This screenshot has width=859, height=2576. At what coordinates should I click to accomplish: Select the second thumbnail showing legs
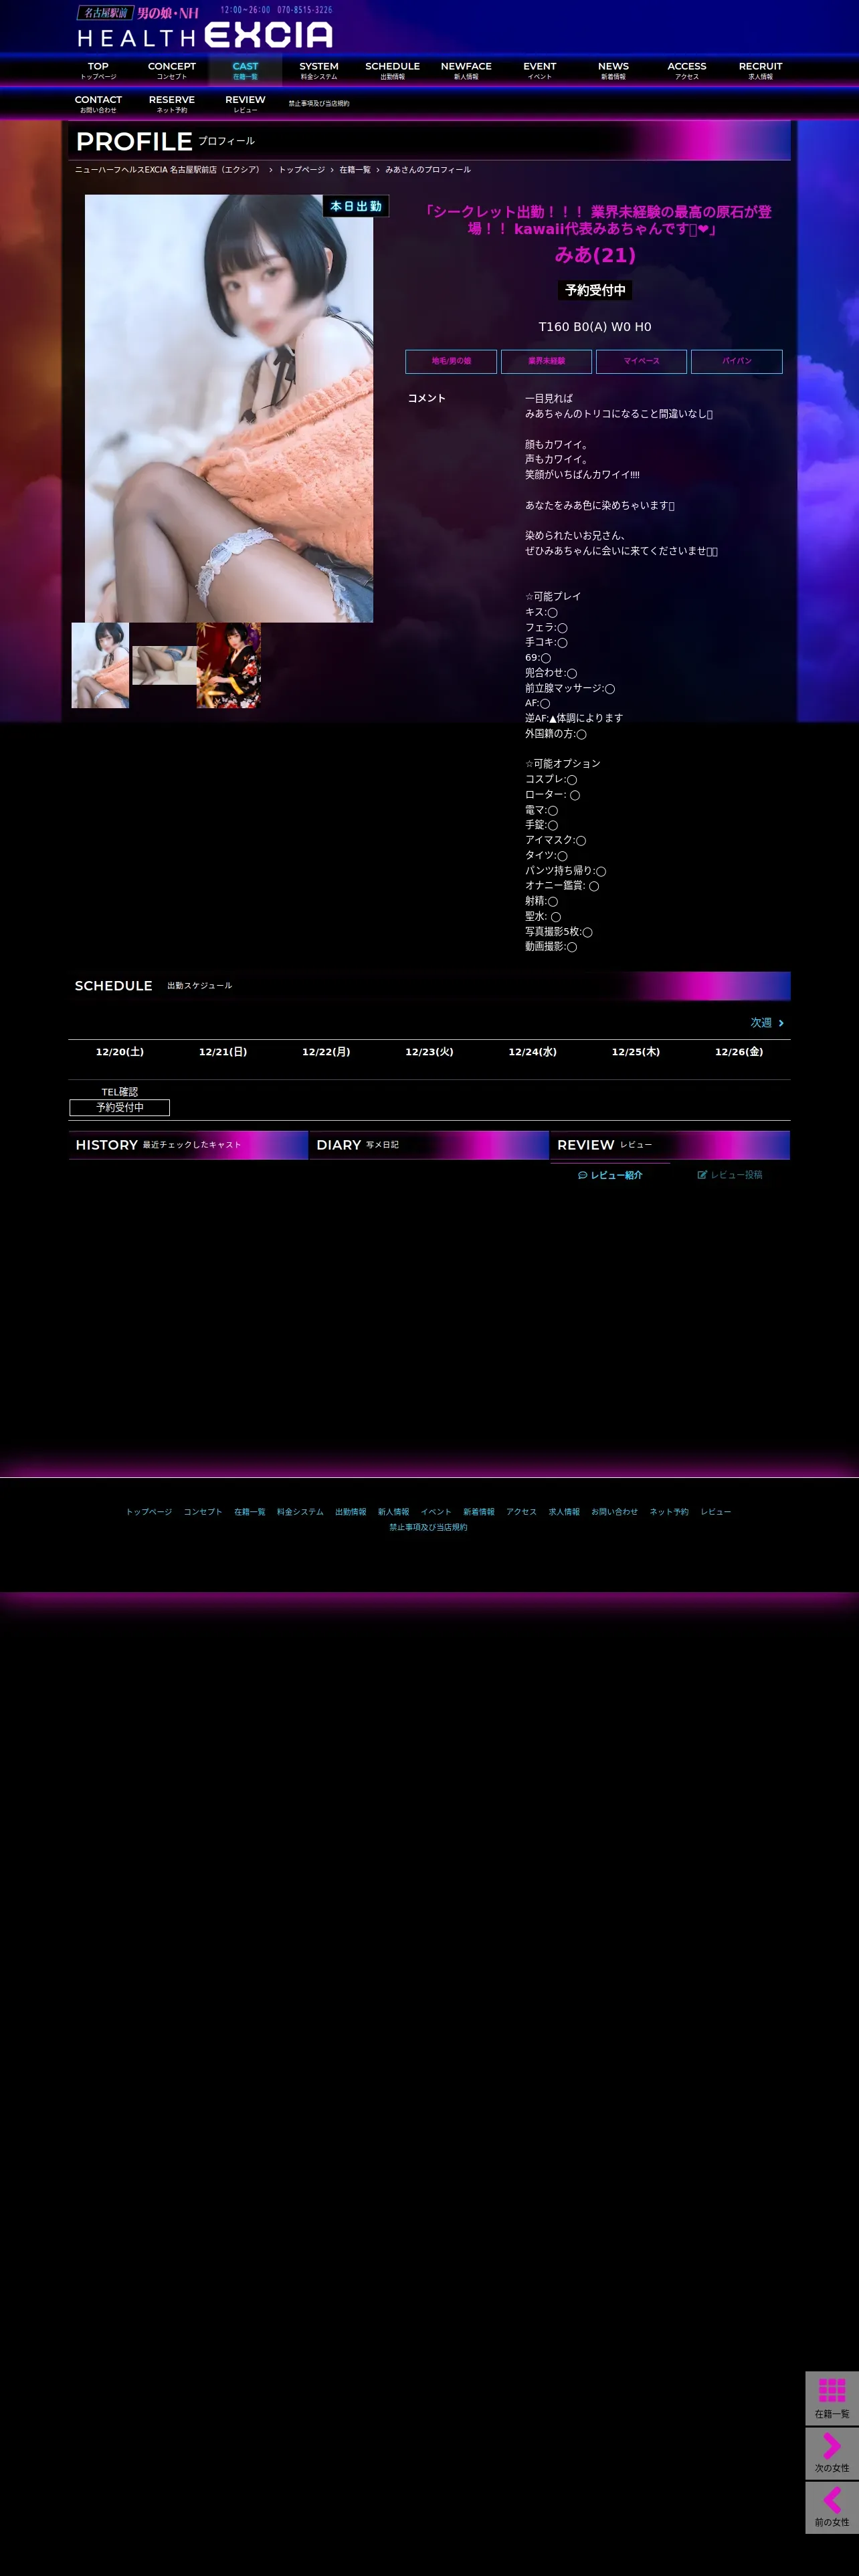click(x=164, y=665)
